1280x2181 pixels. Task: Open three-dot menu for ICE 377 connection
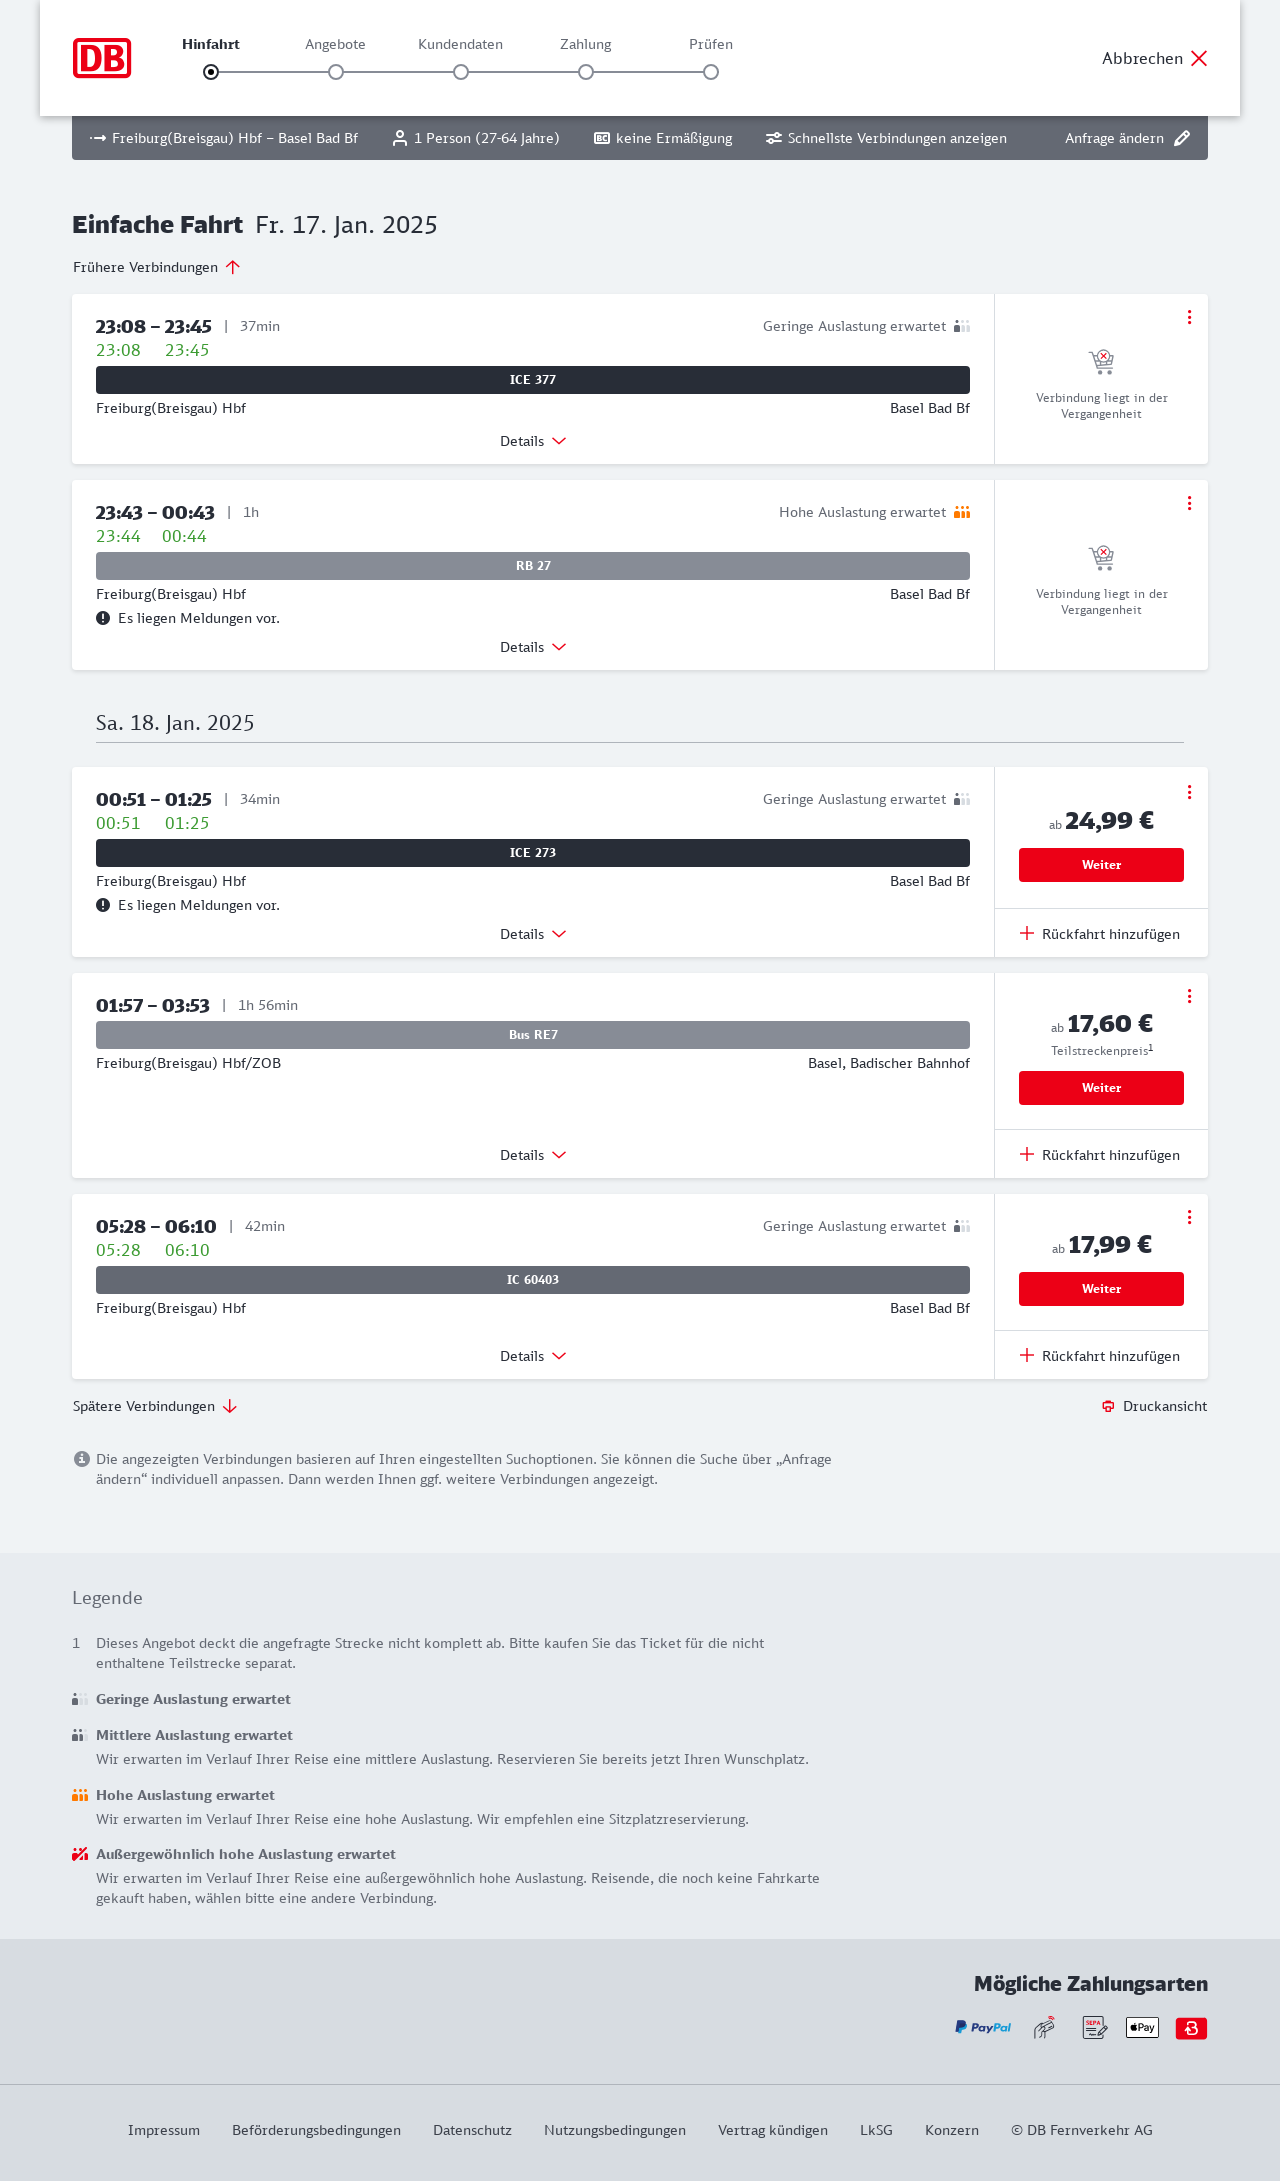point(1189,317)
